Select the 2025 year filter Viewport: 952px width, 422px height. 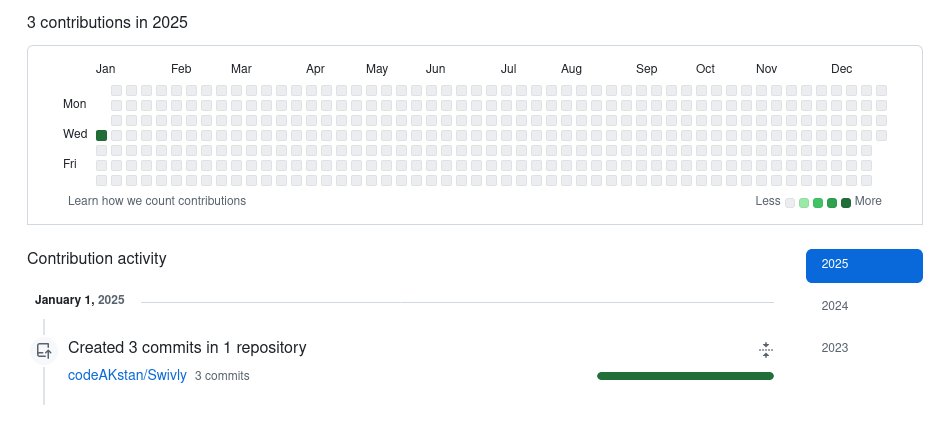click(863, 264)
